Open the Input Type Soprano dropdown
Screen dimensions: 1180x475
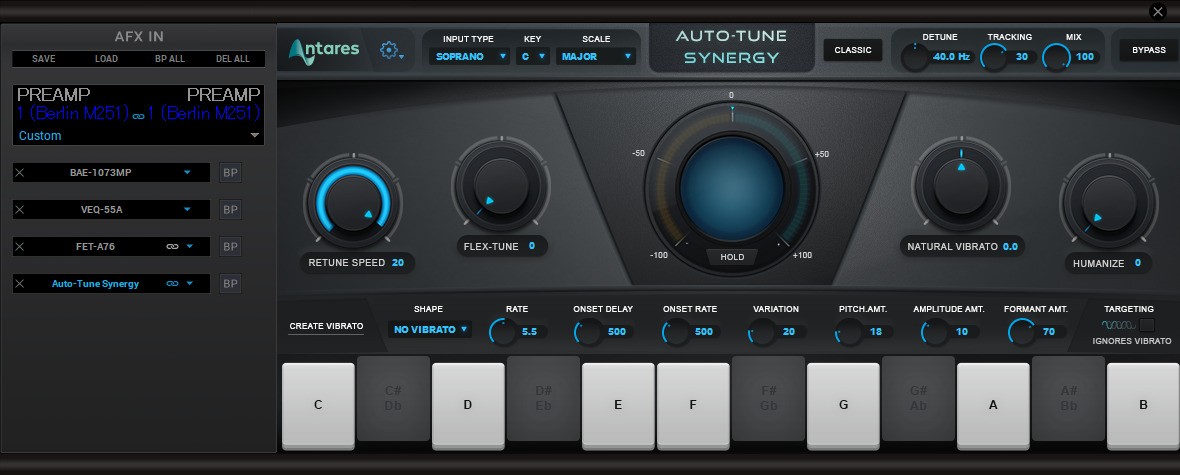(469, 56)
